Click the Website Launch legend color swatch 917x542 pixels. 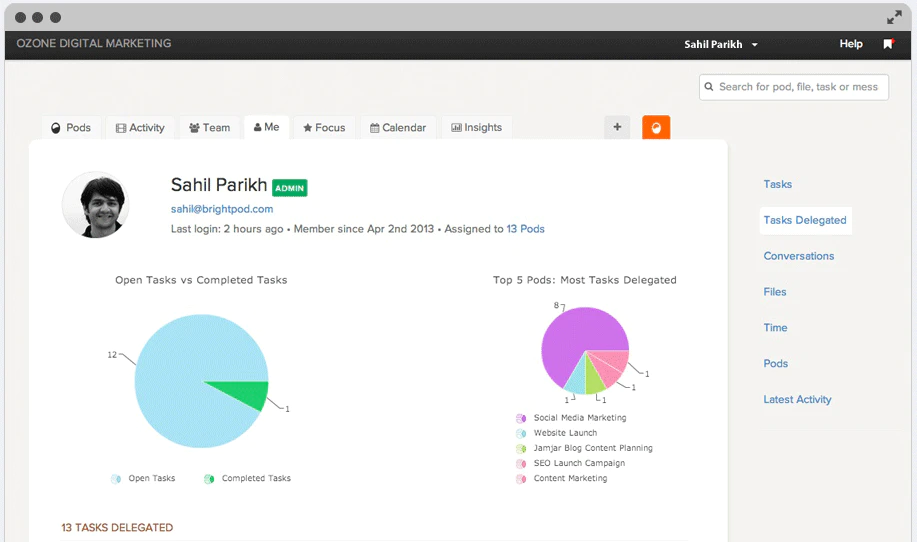point(520,433)
